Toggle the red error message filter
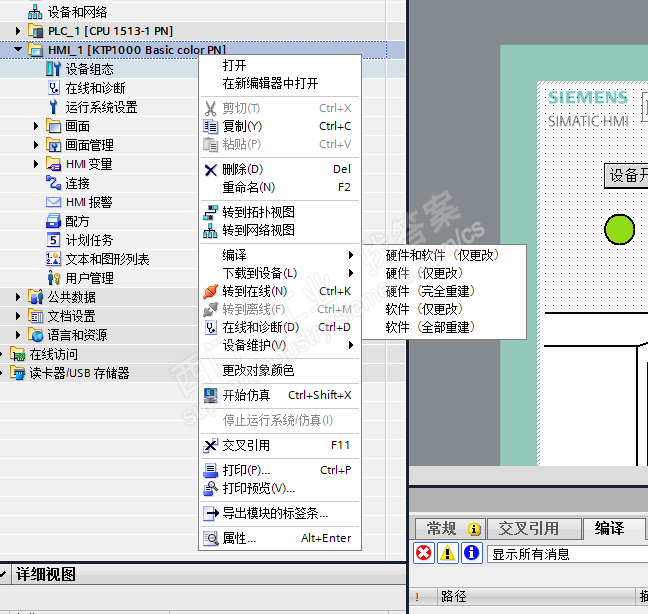This screenshot has width=648, height=614. [x=424, y=553]
